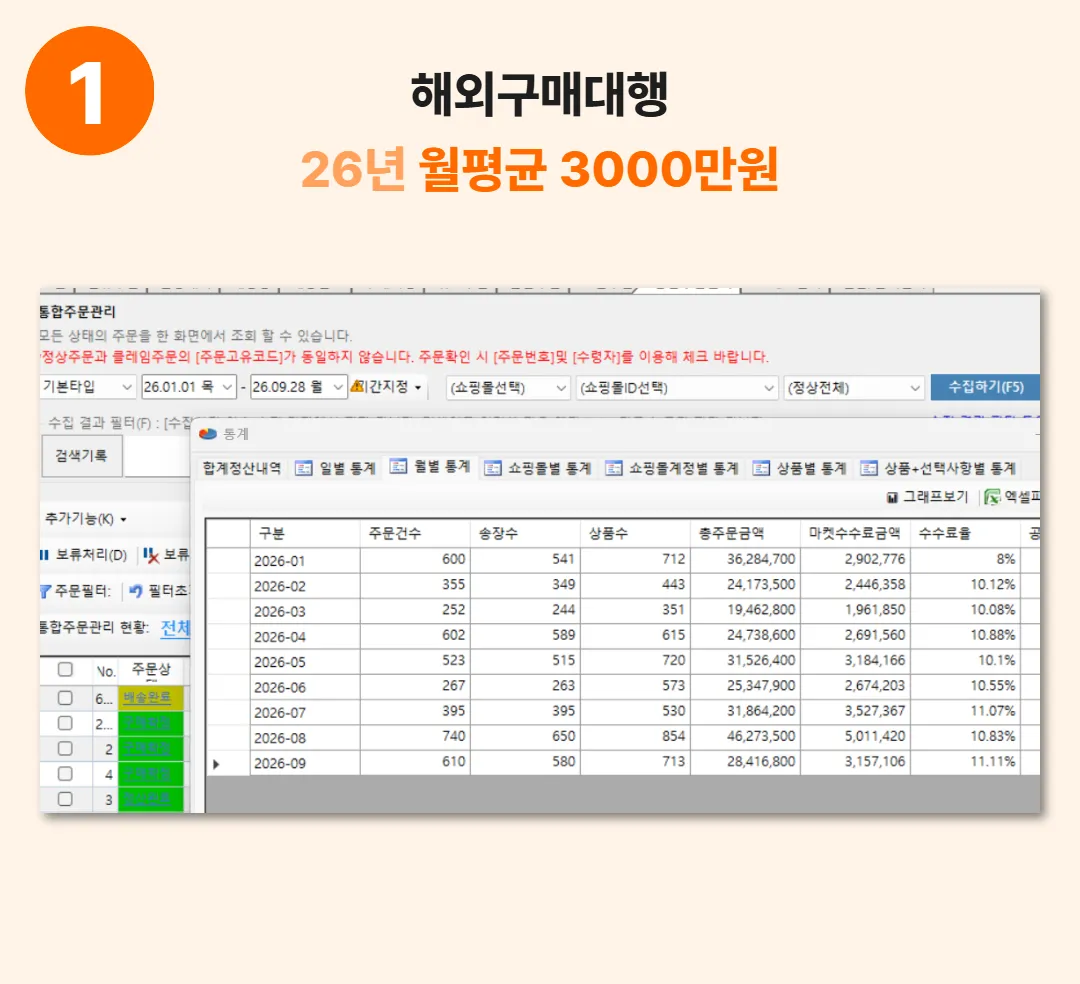Click the icon of 쇼핑몰계정별 통계 tab
The height and width of the screenshot is (984, 1080).
point(614,468)
